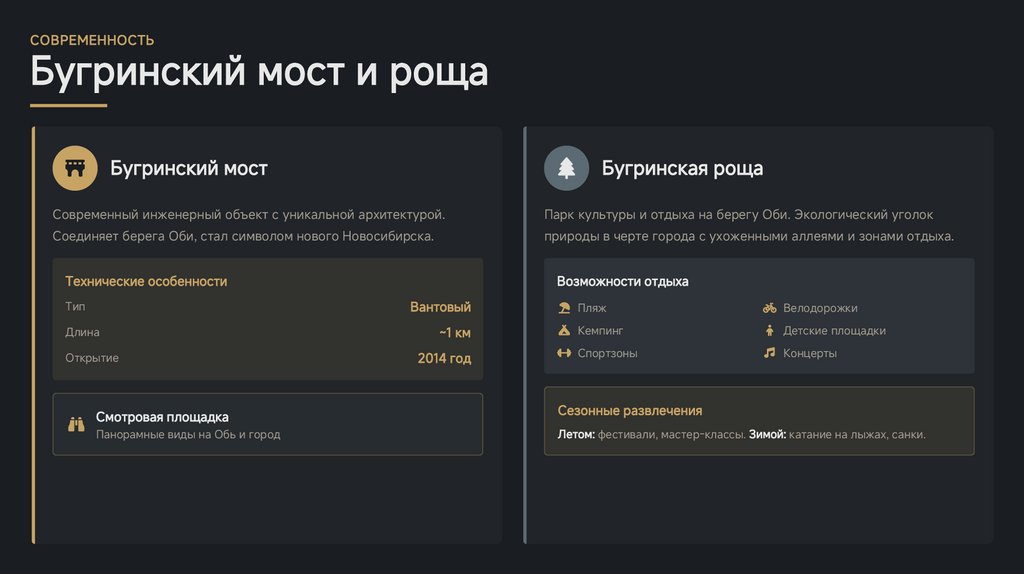The height and width of the screenshot is (574, 1024).
Task: Click the Технические особенности heading
Action: tap(146, 281)
